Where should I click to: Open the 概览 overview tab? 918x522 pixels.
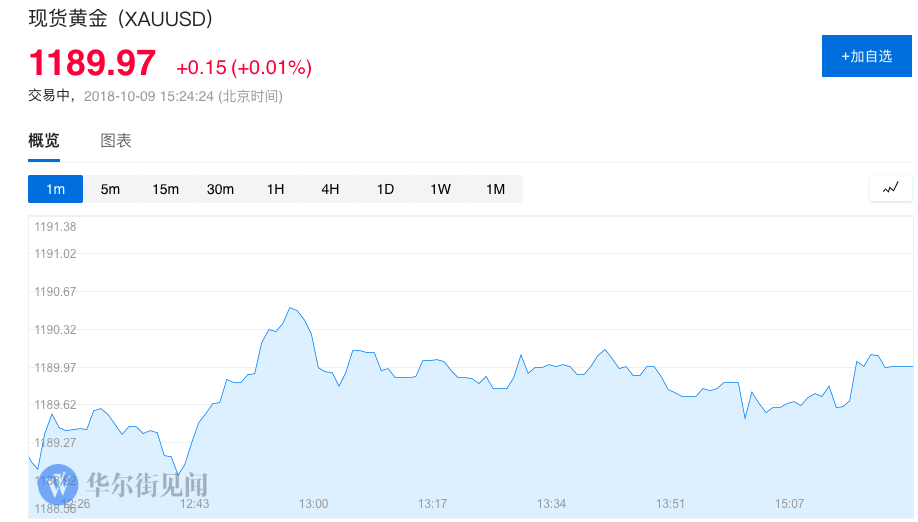44,141
